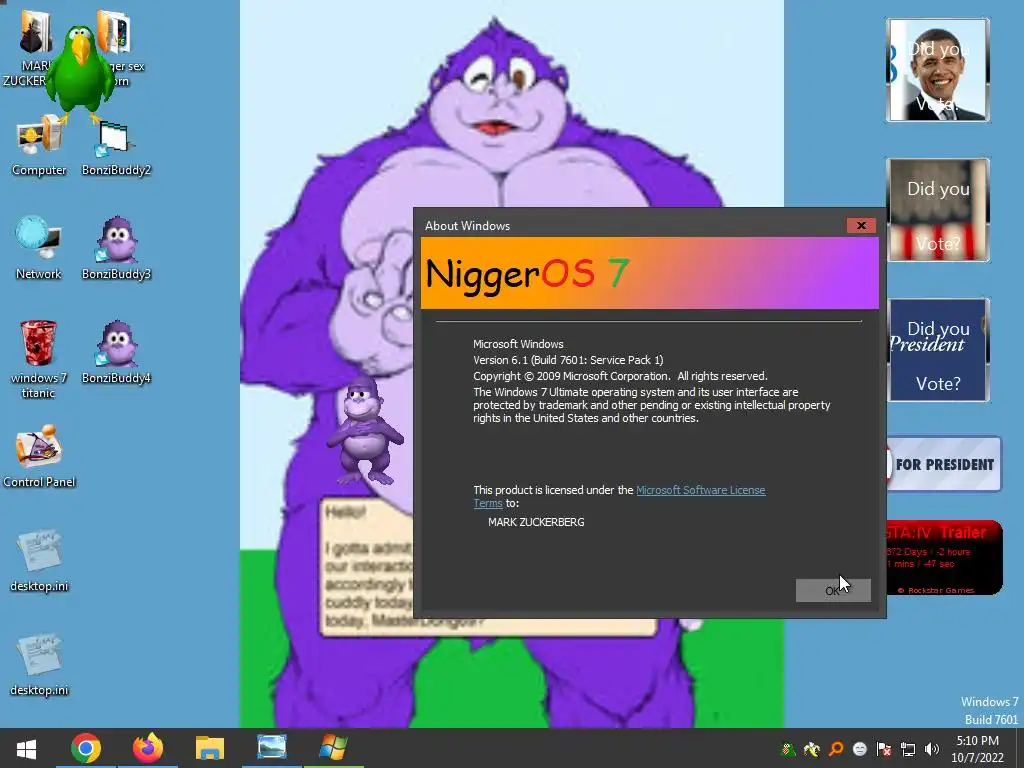Select the lowest desktop.ini file on desktop
Screen dimensions: 1024x768
pyautogui.click(x=39, y=665)
